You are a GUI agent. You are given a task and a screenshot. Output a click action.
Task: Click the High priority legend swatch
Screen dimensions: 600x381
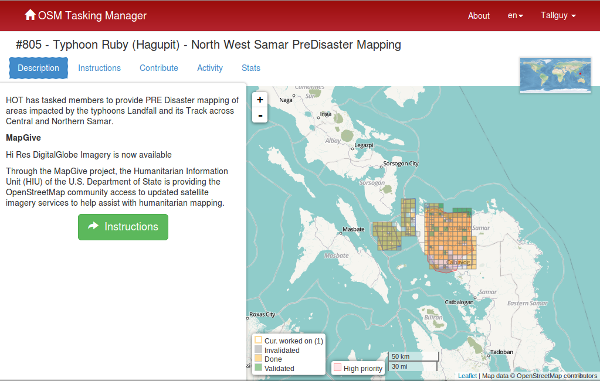coord(337,367)
